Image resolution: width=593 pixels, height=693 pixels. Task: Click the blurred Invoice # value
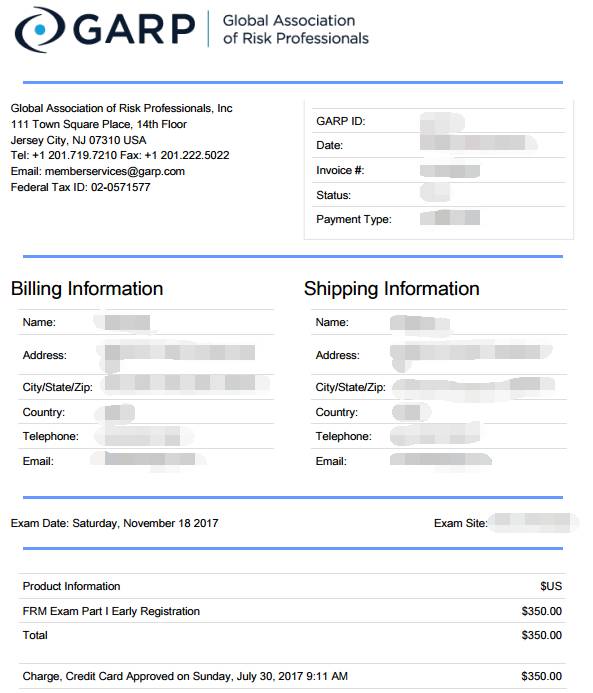click(450, 171)
